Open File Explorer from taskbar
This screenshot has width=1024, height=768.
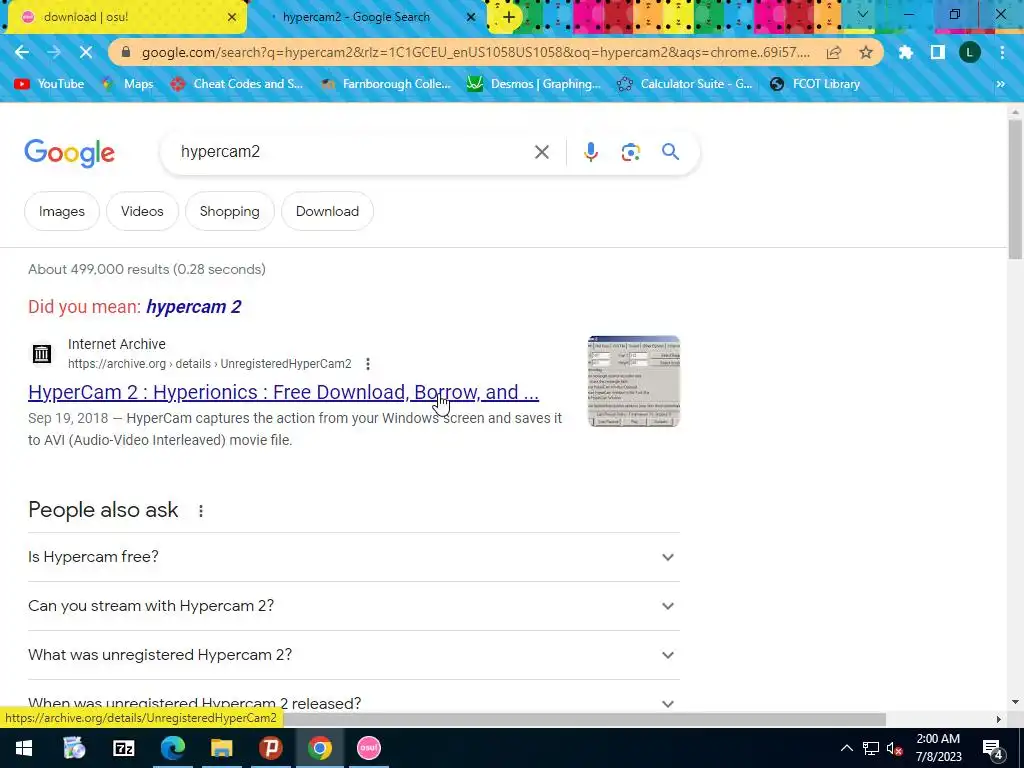[x=221, y=748]
